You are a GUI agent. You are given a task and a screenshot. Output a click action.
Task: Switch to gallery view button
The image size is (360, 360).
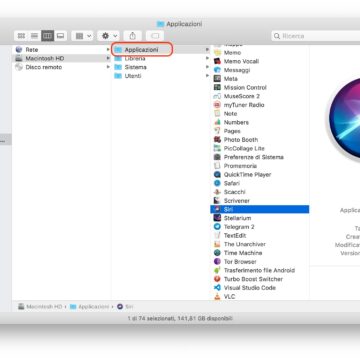[60, 36]
